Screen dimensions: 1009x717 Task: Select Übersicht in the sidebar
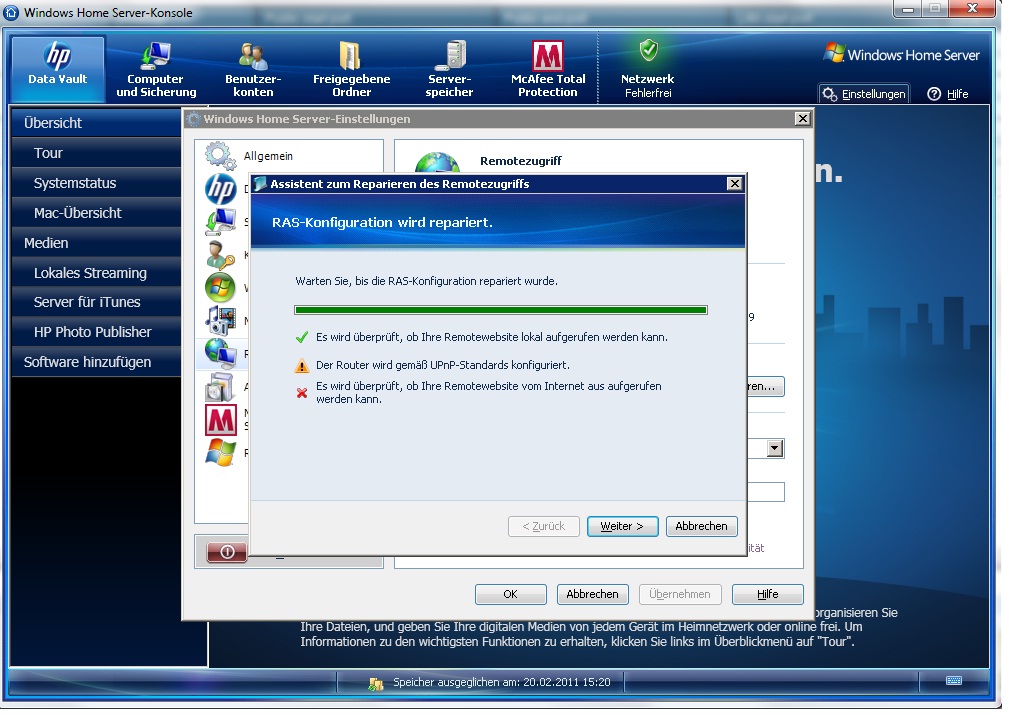[x=97, y=123]
